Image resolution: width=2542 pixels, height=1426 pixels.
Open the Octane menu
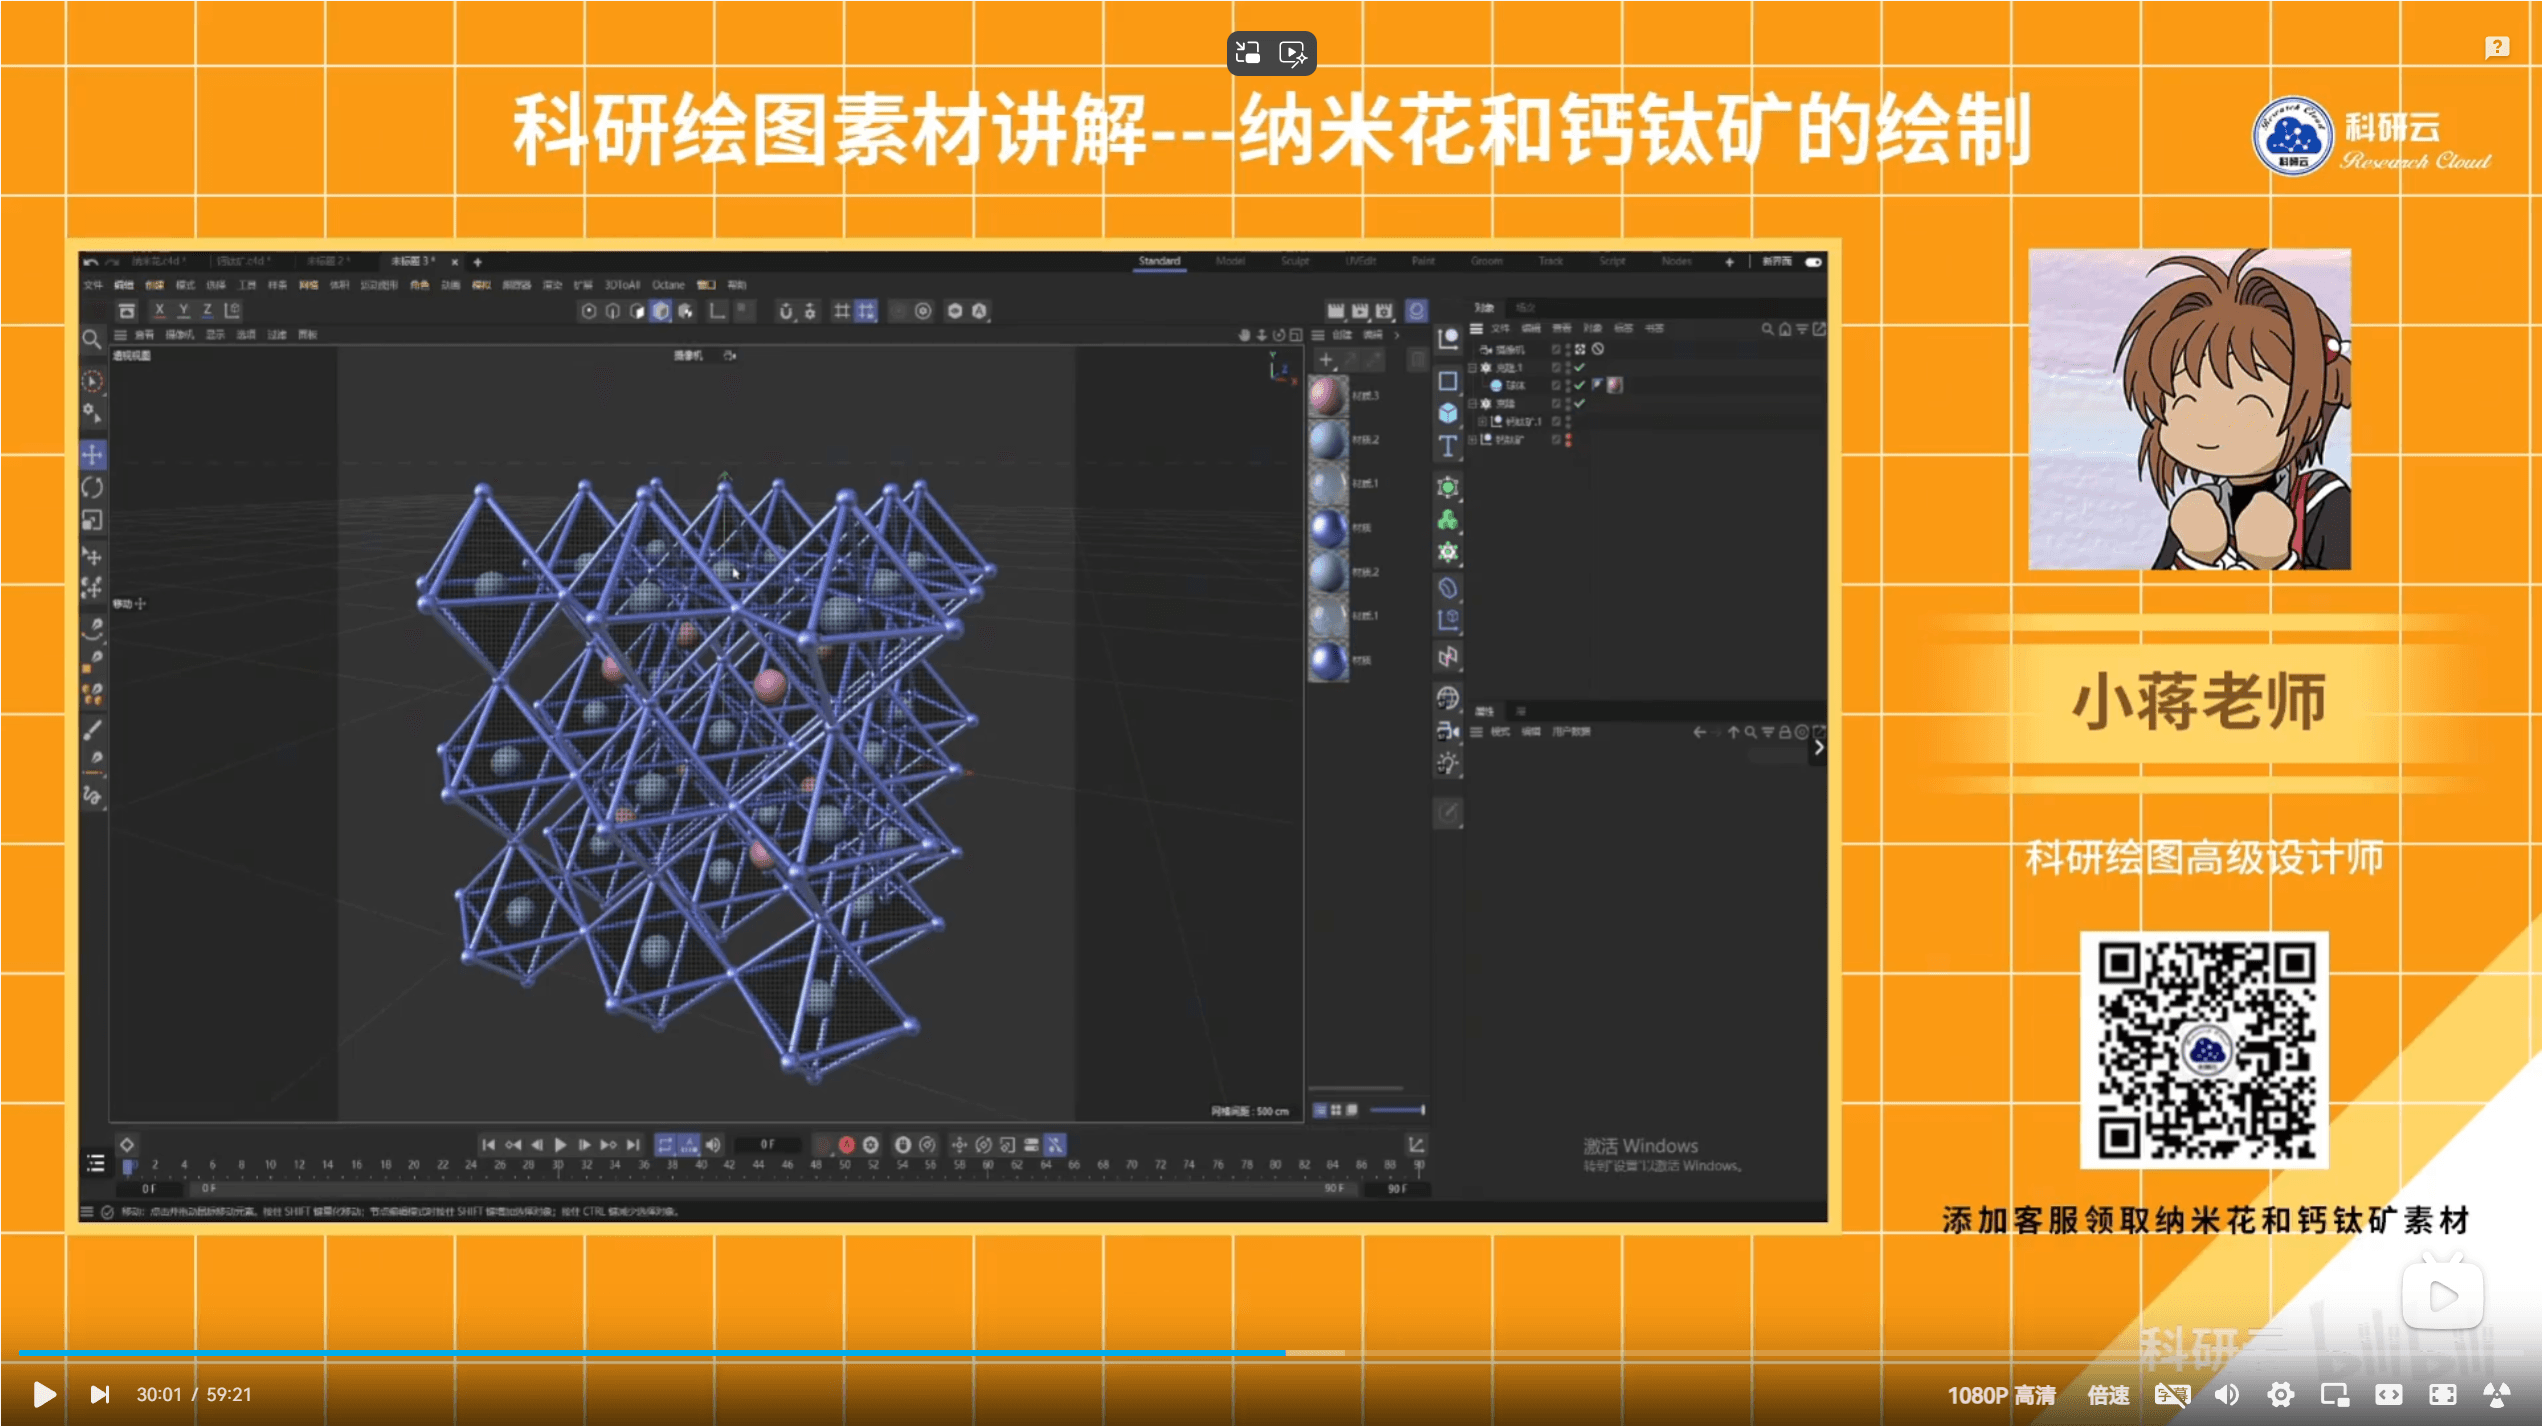point(668,285)
